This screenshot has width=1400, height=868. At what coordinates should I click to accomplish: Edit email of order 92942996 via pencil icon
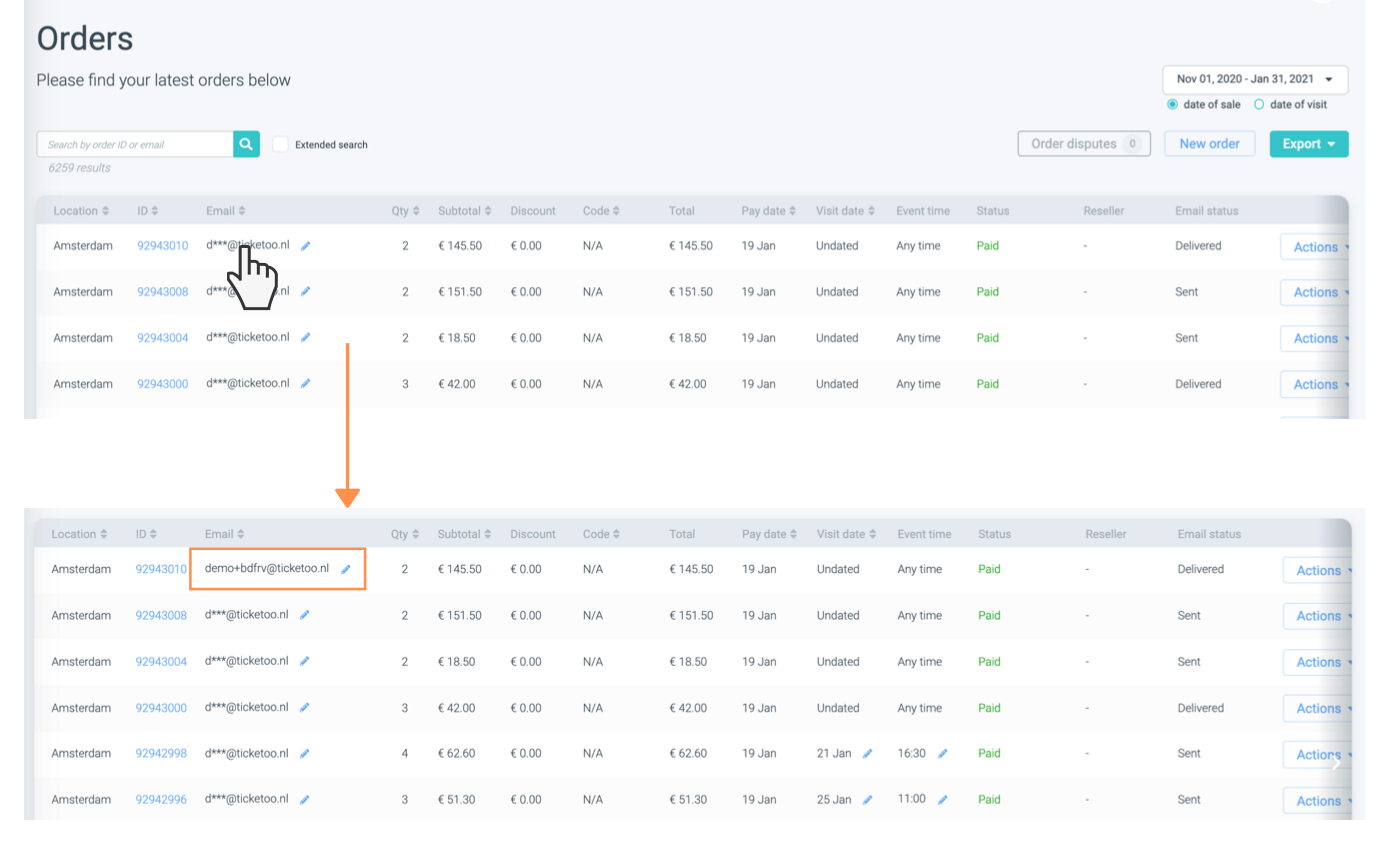tap(305, 800)
